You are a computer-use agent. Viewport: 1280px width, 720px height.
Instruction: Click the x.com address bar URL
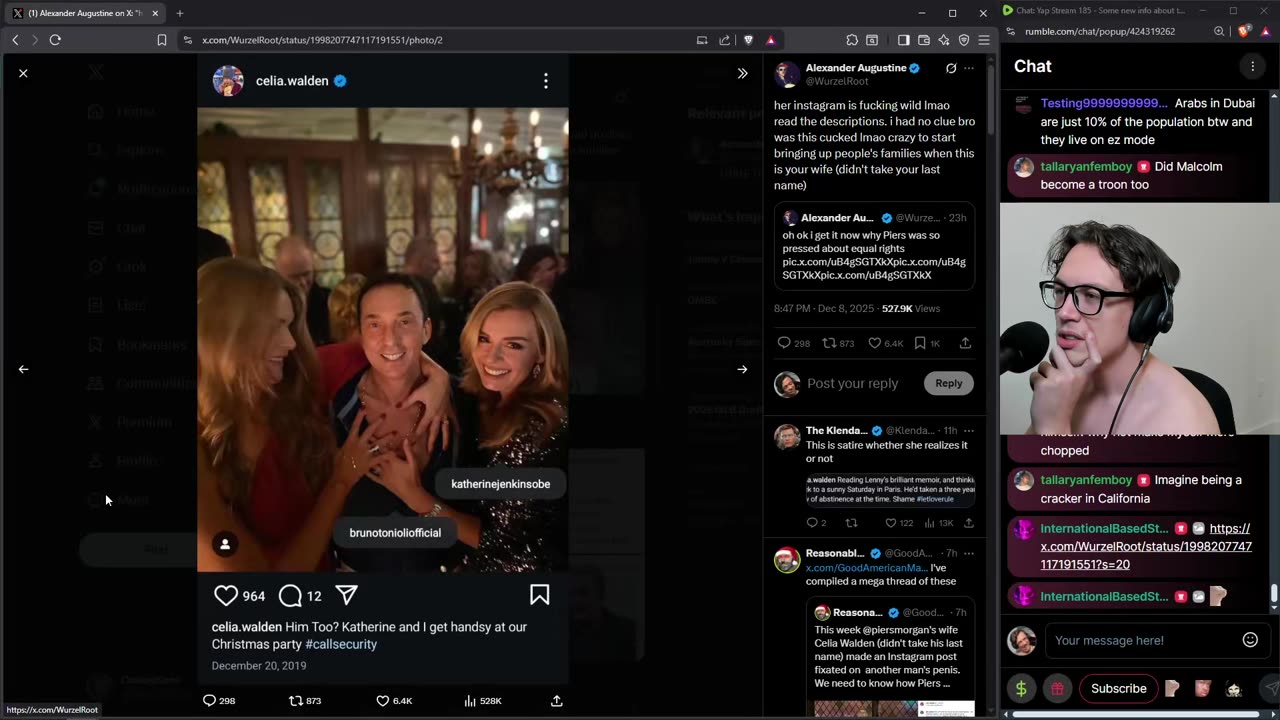point(322,40)
